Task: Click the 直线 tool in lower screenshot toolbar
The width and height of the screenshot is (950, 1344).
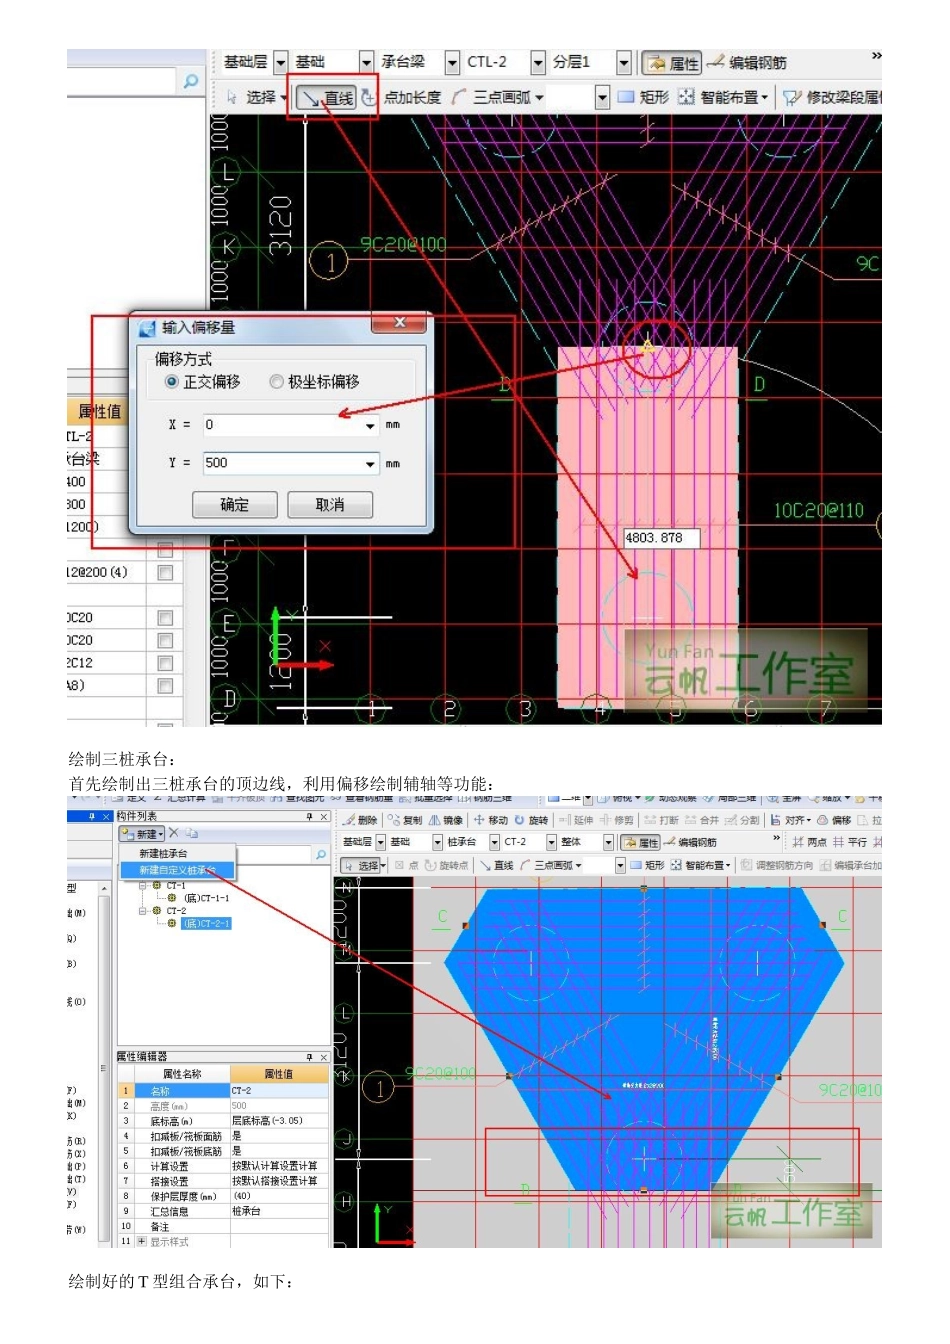Action: point(496,865)
